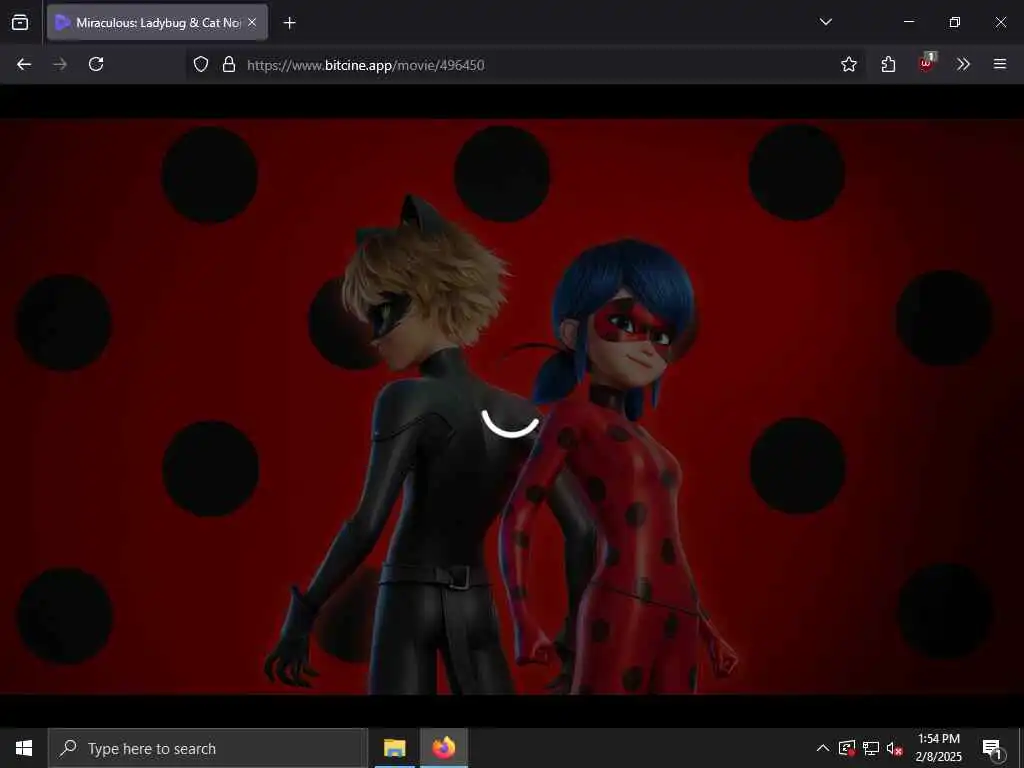Image resolution: width=1024 pixels, height=768 pixels.
Task: Open the uBlock Origin extension popup
Action: pyautogui.click(x=926, y=63)
